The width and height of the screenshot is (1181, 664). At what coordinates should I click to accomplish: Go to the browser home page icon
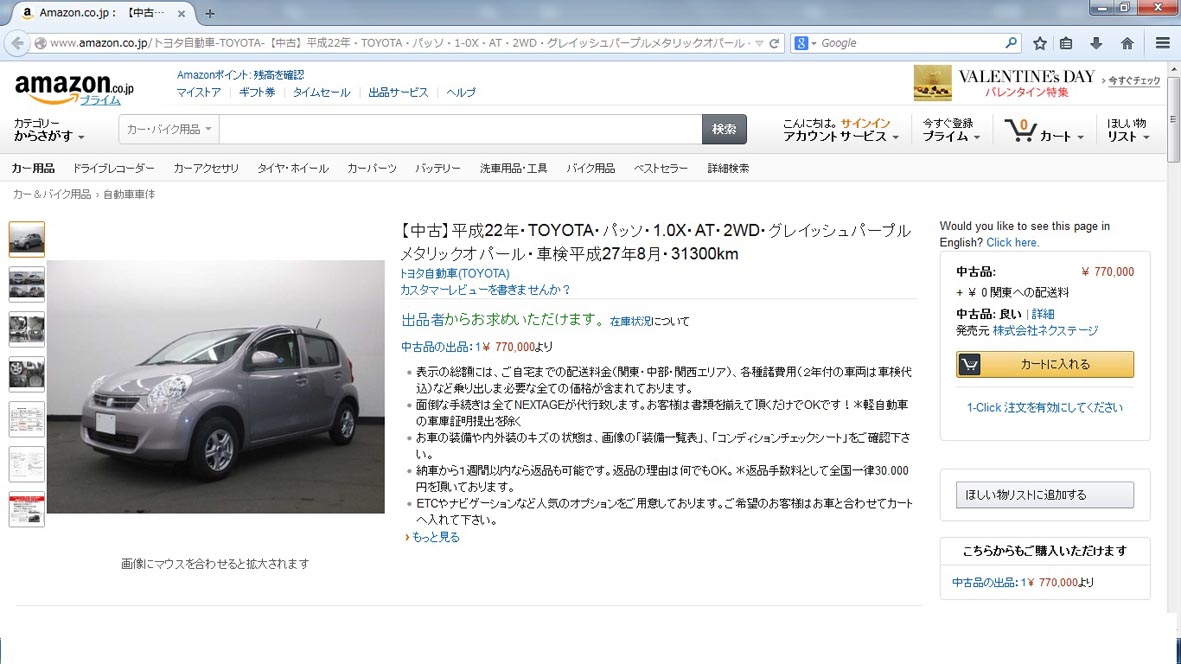[1127, 43]
